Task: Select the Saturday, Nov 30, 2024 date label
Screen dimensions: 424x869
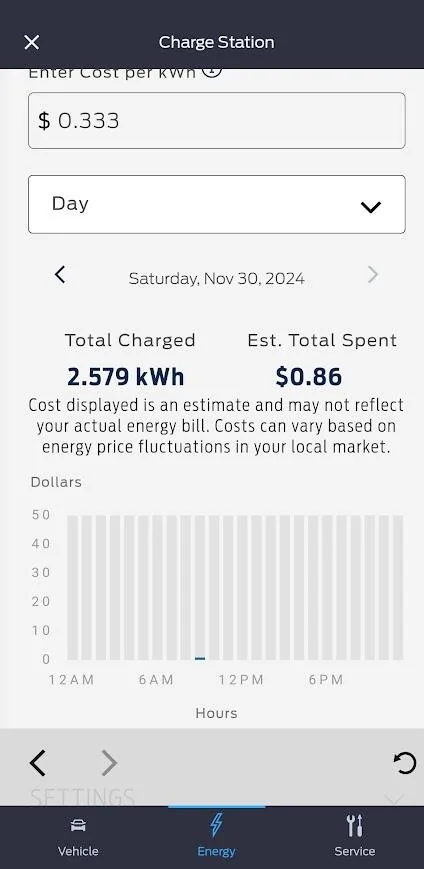Action: click(217, 278)
